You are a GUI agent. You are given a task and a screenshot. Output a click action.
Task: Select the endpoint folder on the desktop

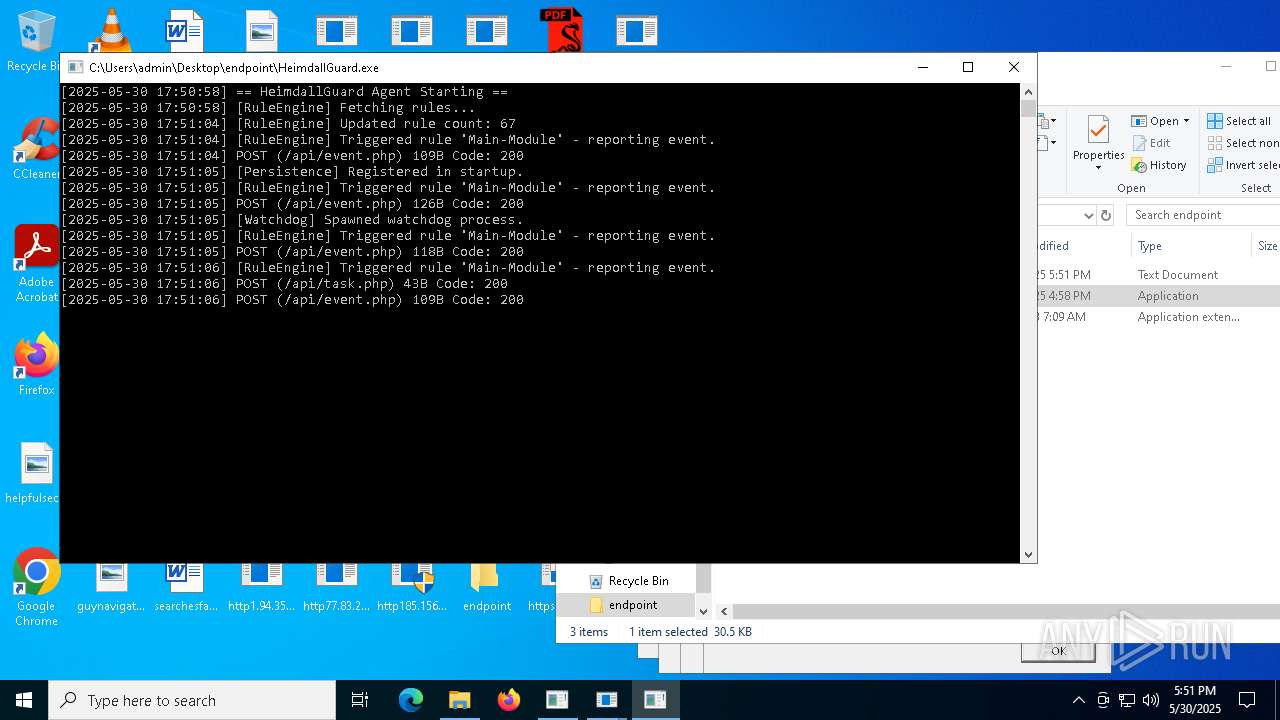pyautogui.click(x=487, y=588)
